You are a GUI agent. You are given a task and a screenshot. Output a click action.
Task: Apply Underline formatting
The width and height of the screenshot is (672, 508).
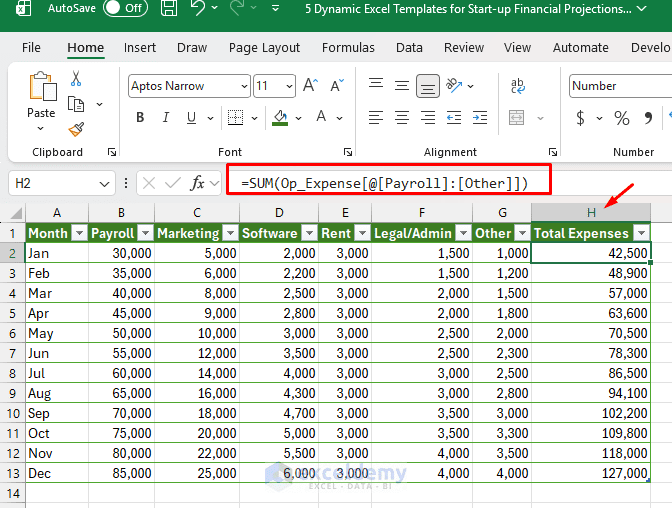pyautogui.click(x=191, y=117)
